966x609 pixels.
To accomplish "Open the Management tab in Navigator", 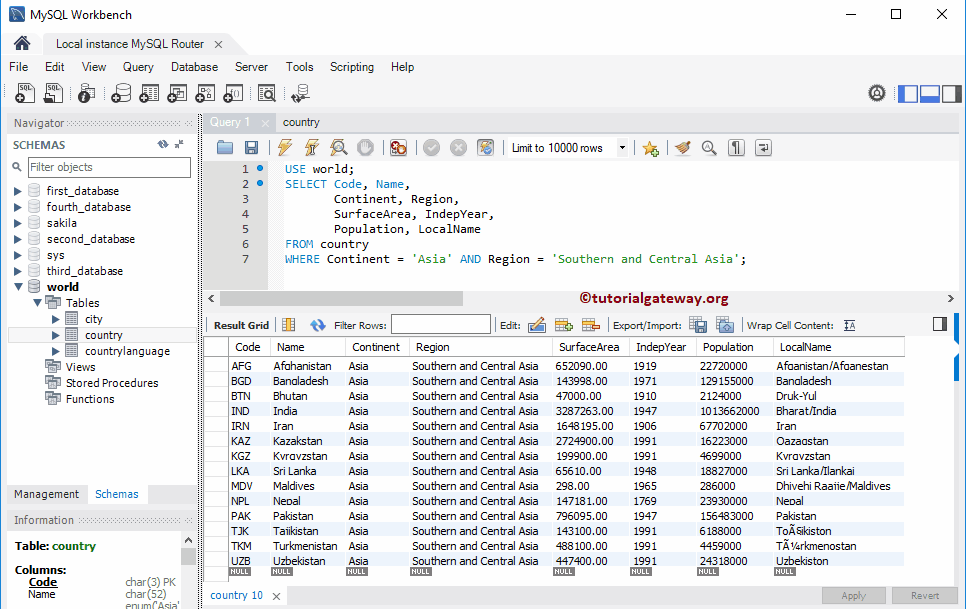I will pyautogui.click(x=46, y=494).
